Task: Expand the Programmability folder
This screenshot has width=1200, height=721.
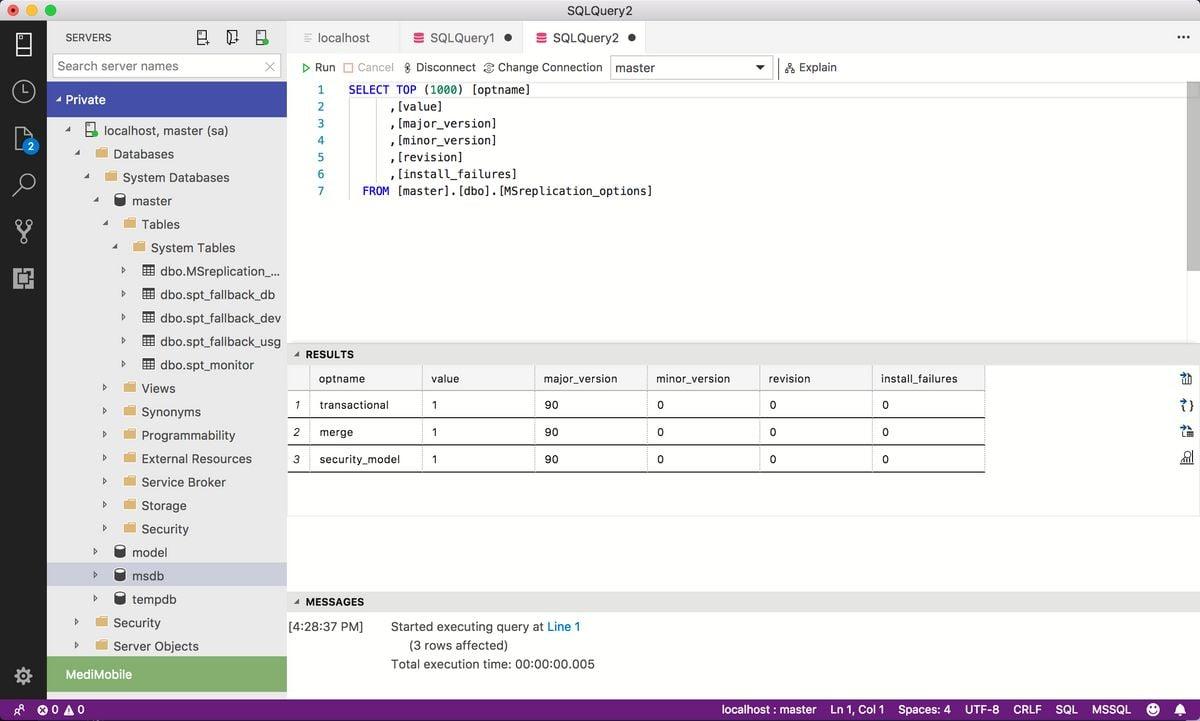Action: tap(105, 435)
